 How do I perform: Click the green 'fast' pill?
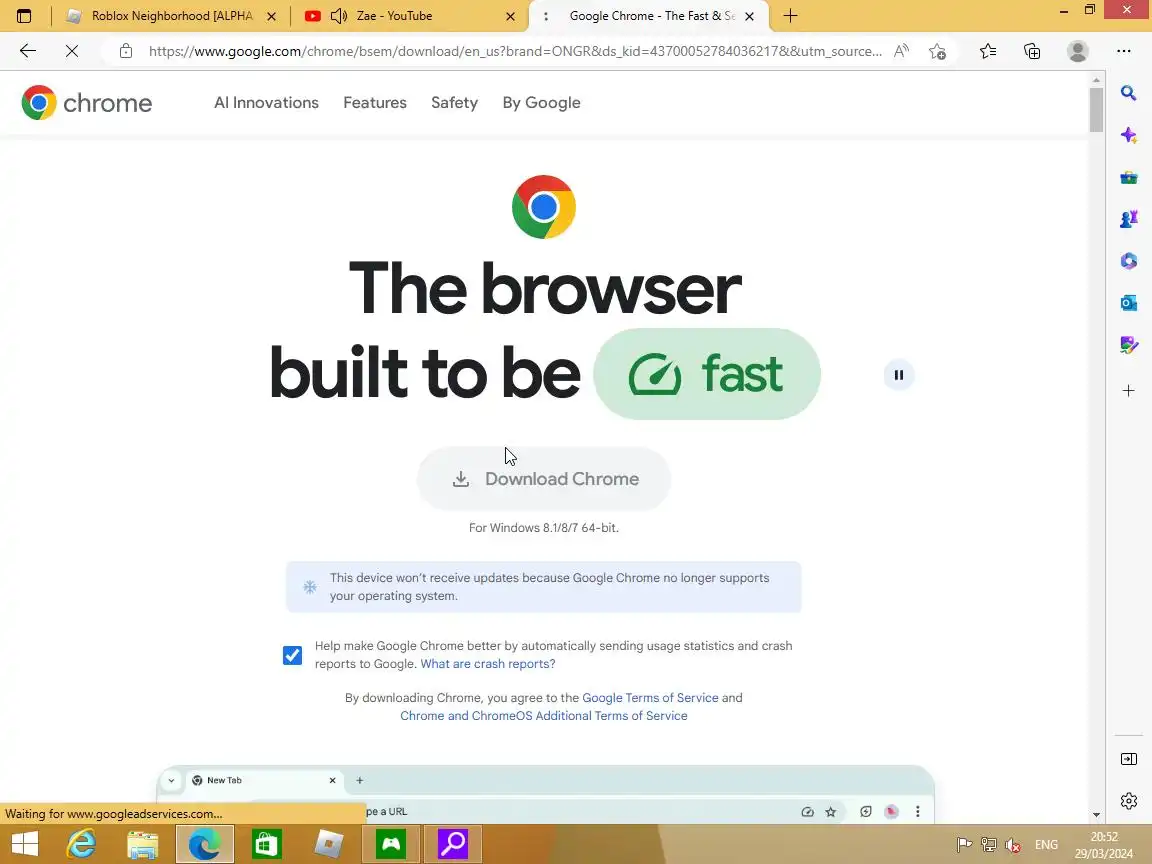[707, 374]
